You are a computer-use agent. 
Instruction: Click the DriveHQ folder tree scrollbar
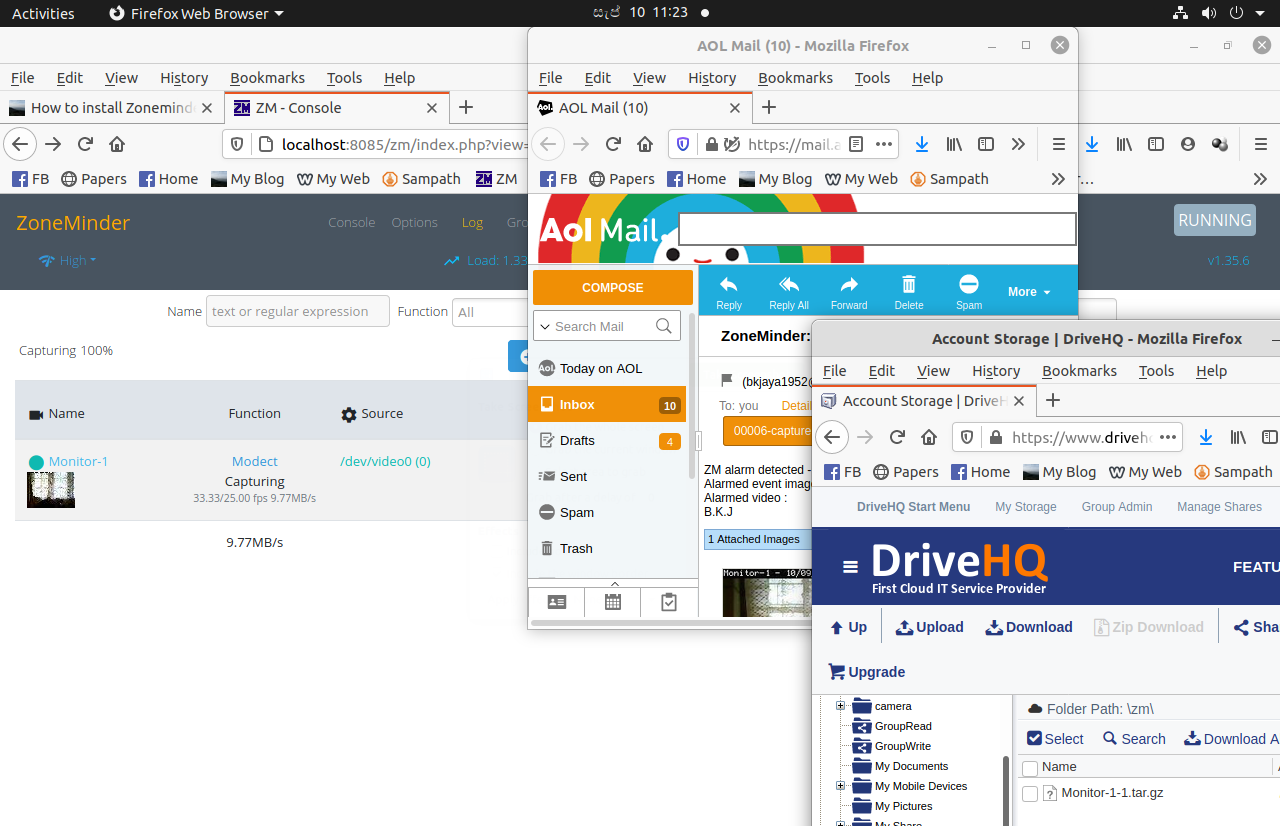pyautogui.click(x=1005, y=790)
